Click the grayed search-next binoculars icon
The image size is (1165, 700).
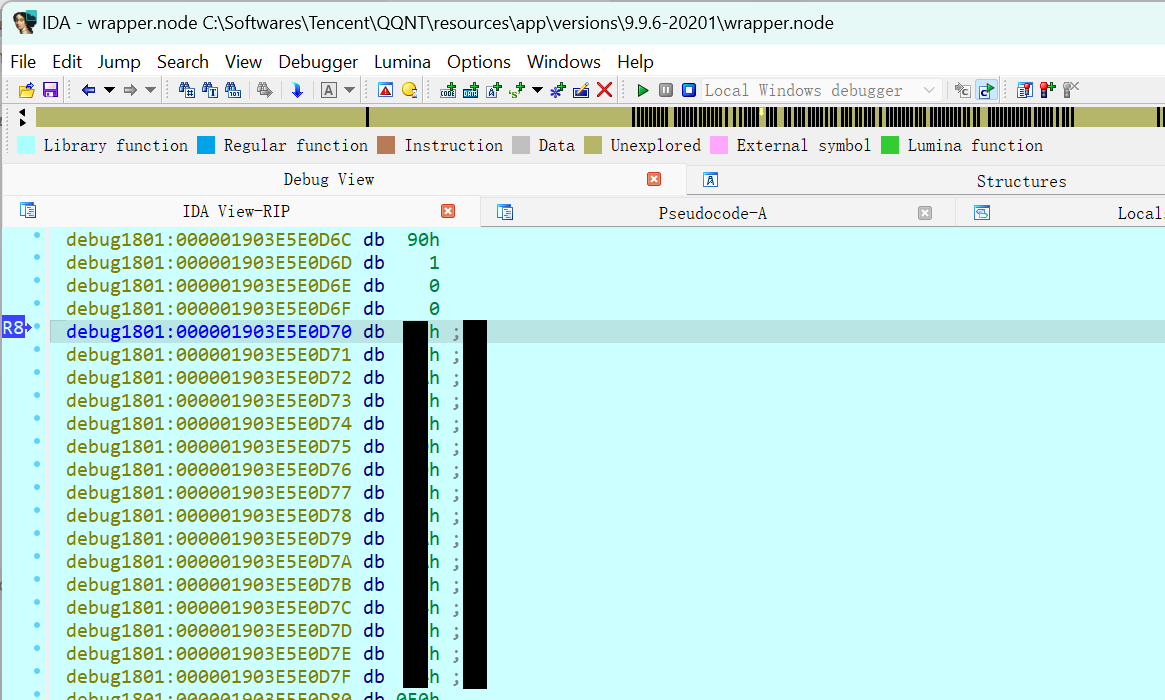(265, 91)
